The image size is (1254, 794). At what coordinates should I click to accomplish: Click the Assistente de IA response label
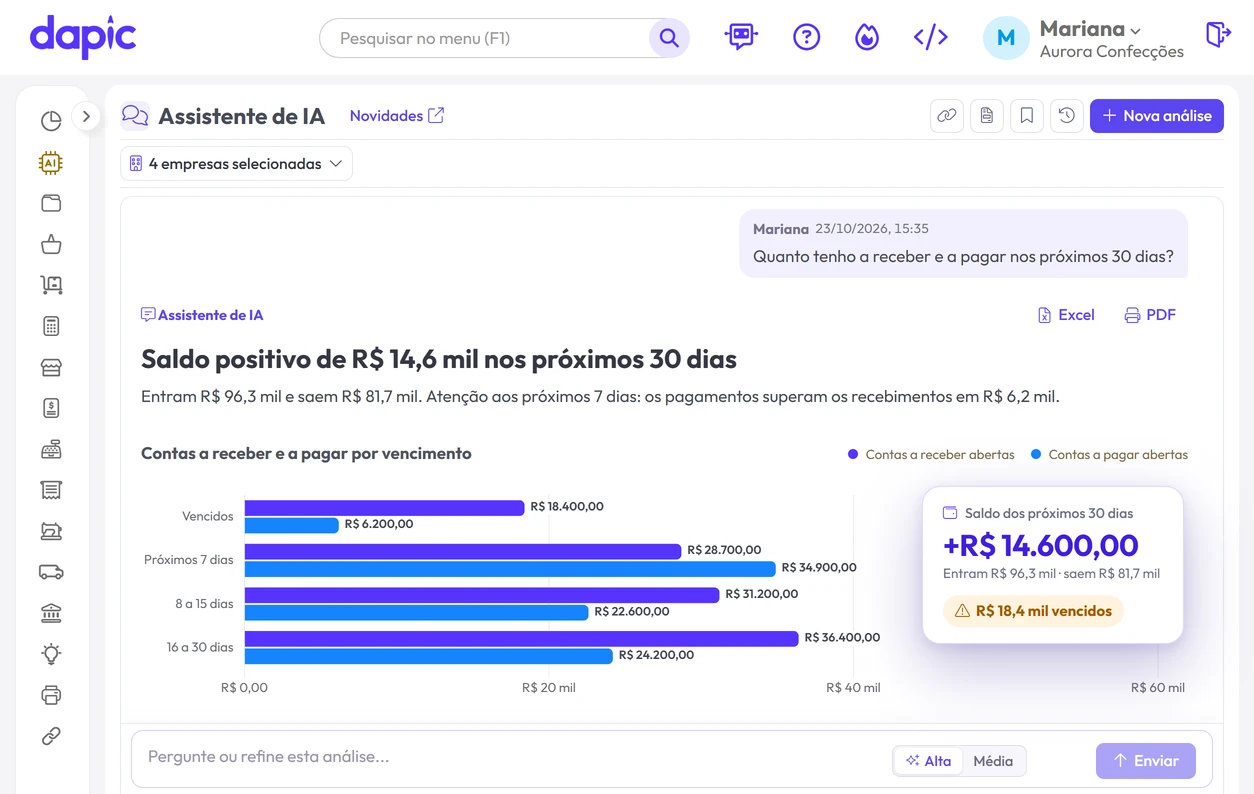tap(202, 315)
